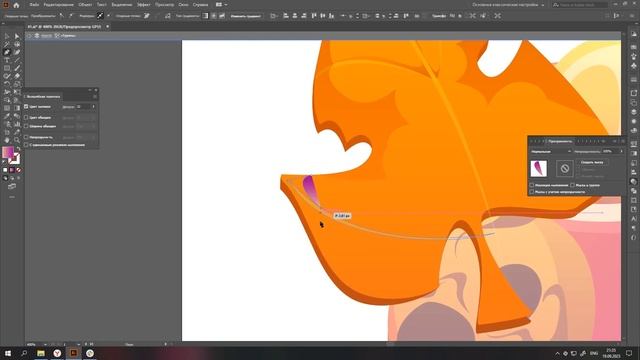640x360 pixels.
Task: Click the fill gradient swatch in toolbox
Action: (8, 152)
